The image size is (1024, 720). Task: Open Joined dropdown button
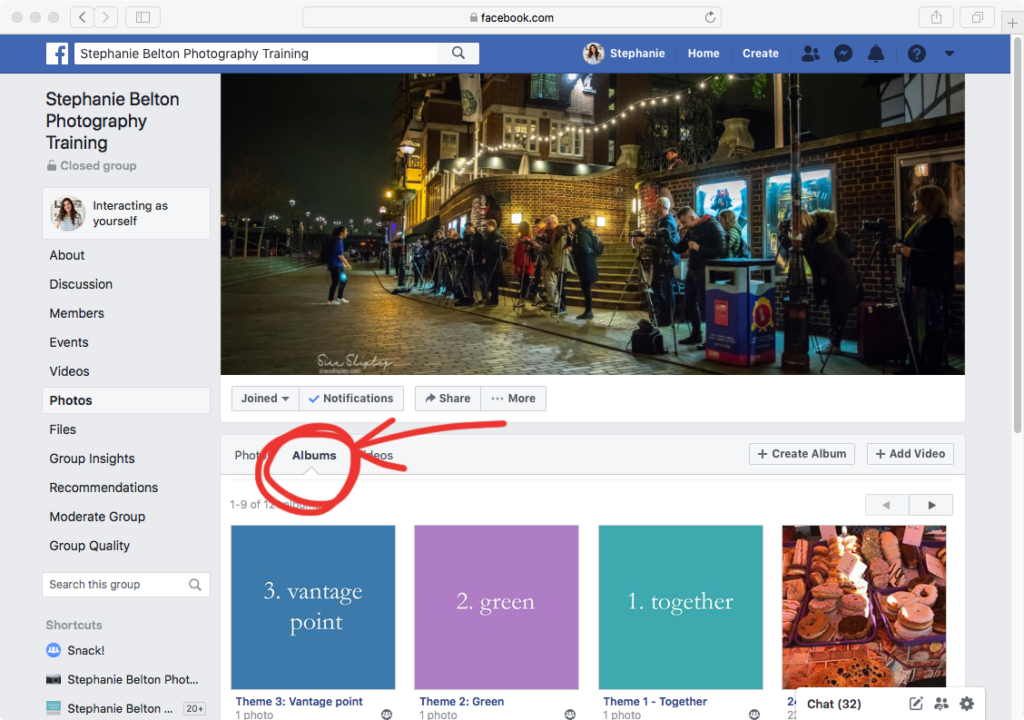(x=265, y=399)
